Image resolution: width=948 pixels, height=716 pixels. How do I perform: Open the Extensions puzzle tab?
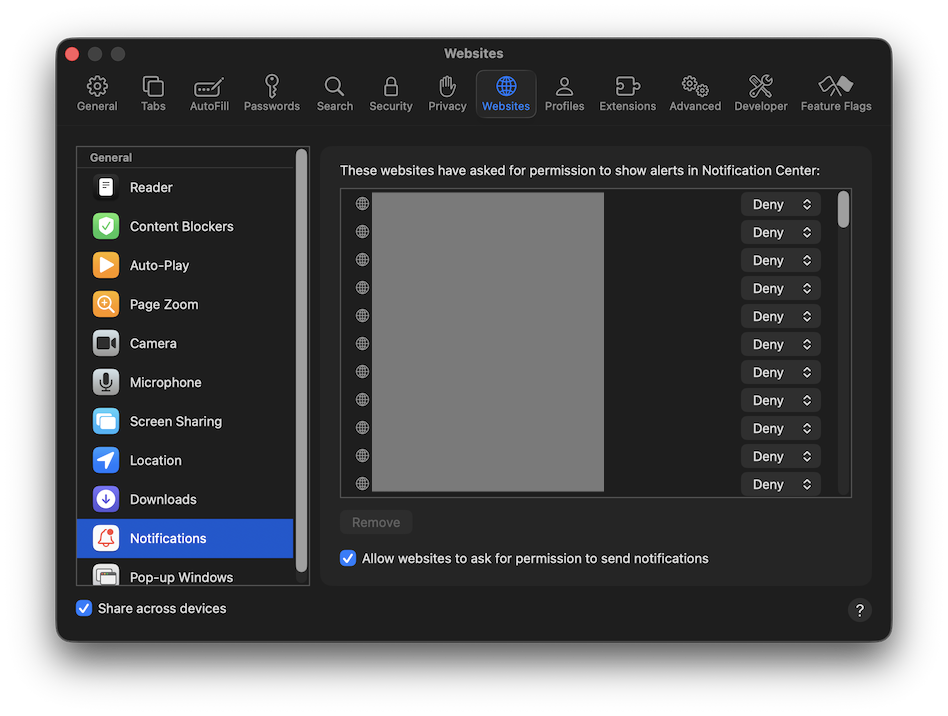pyautogui.click(x=627, y=94)
